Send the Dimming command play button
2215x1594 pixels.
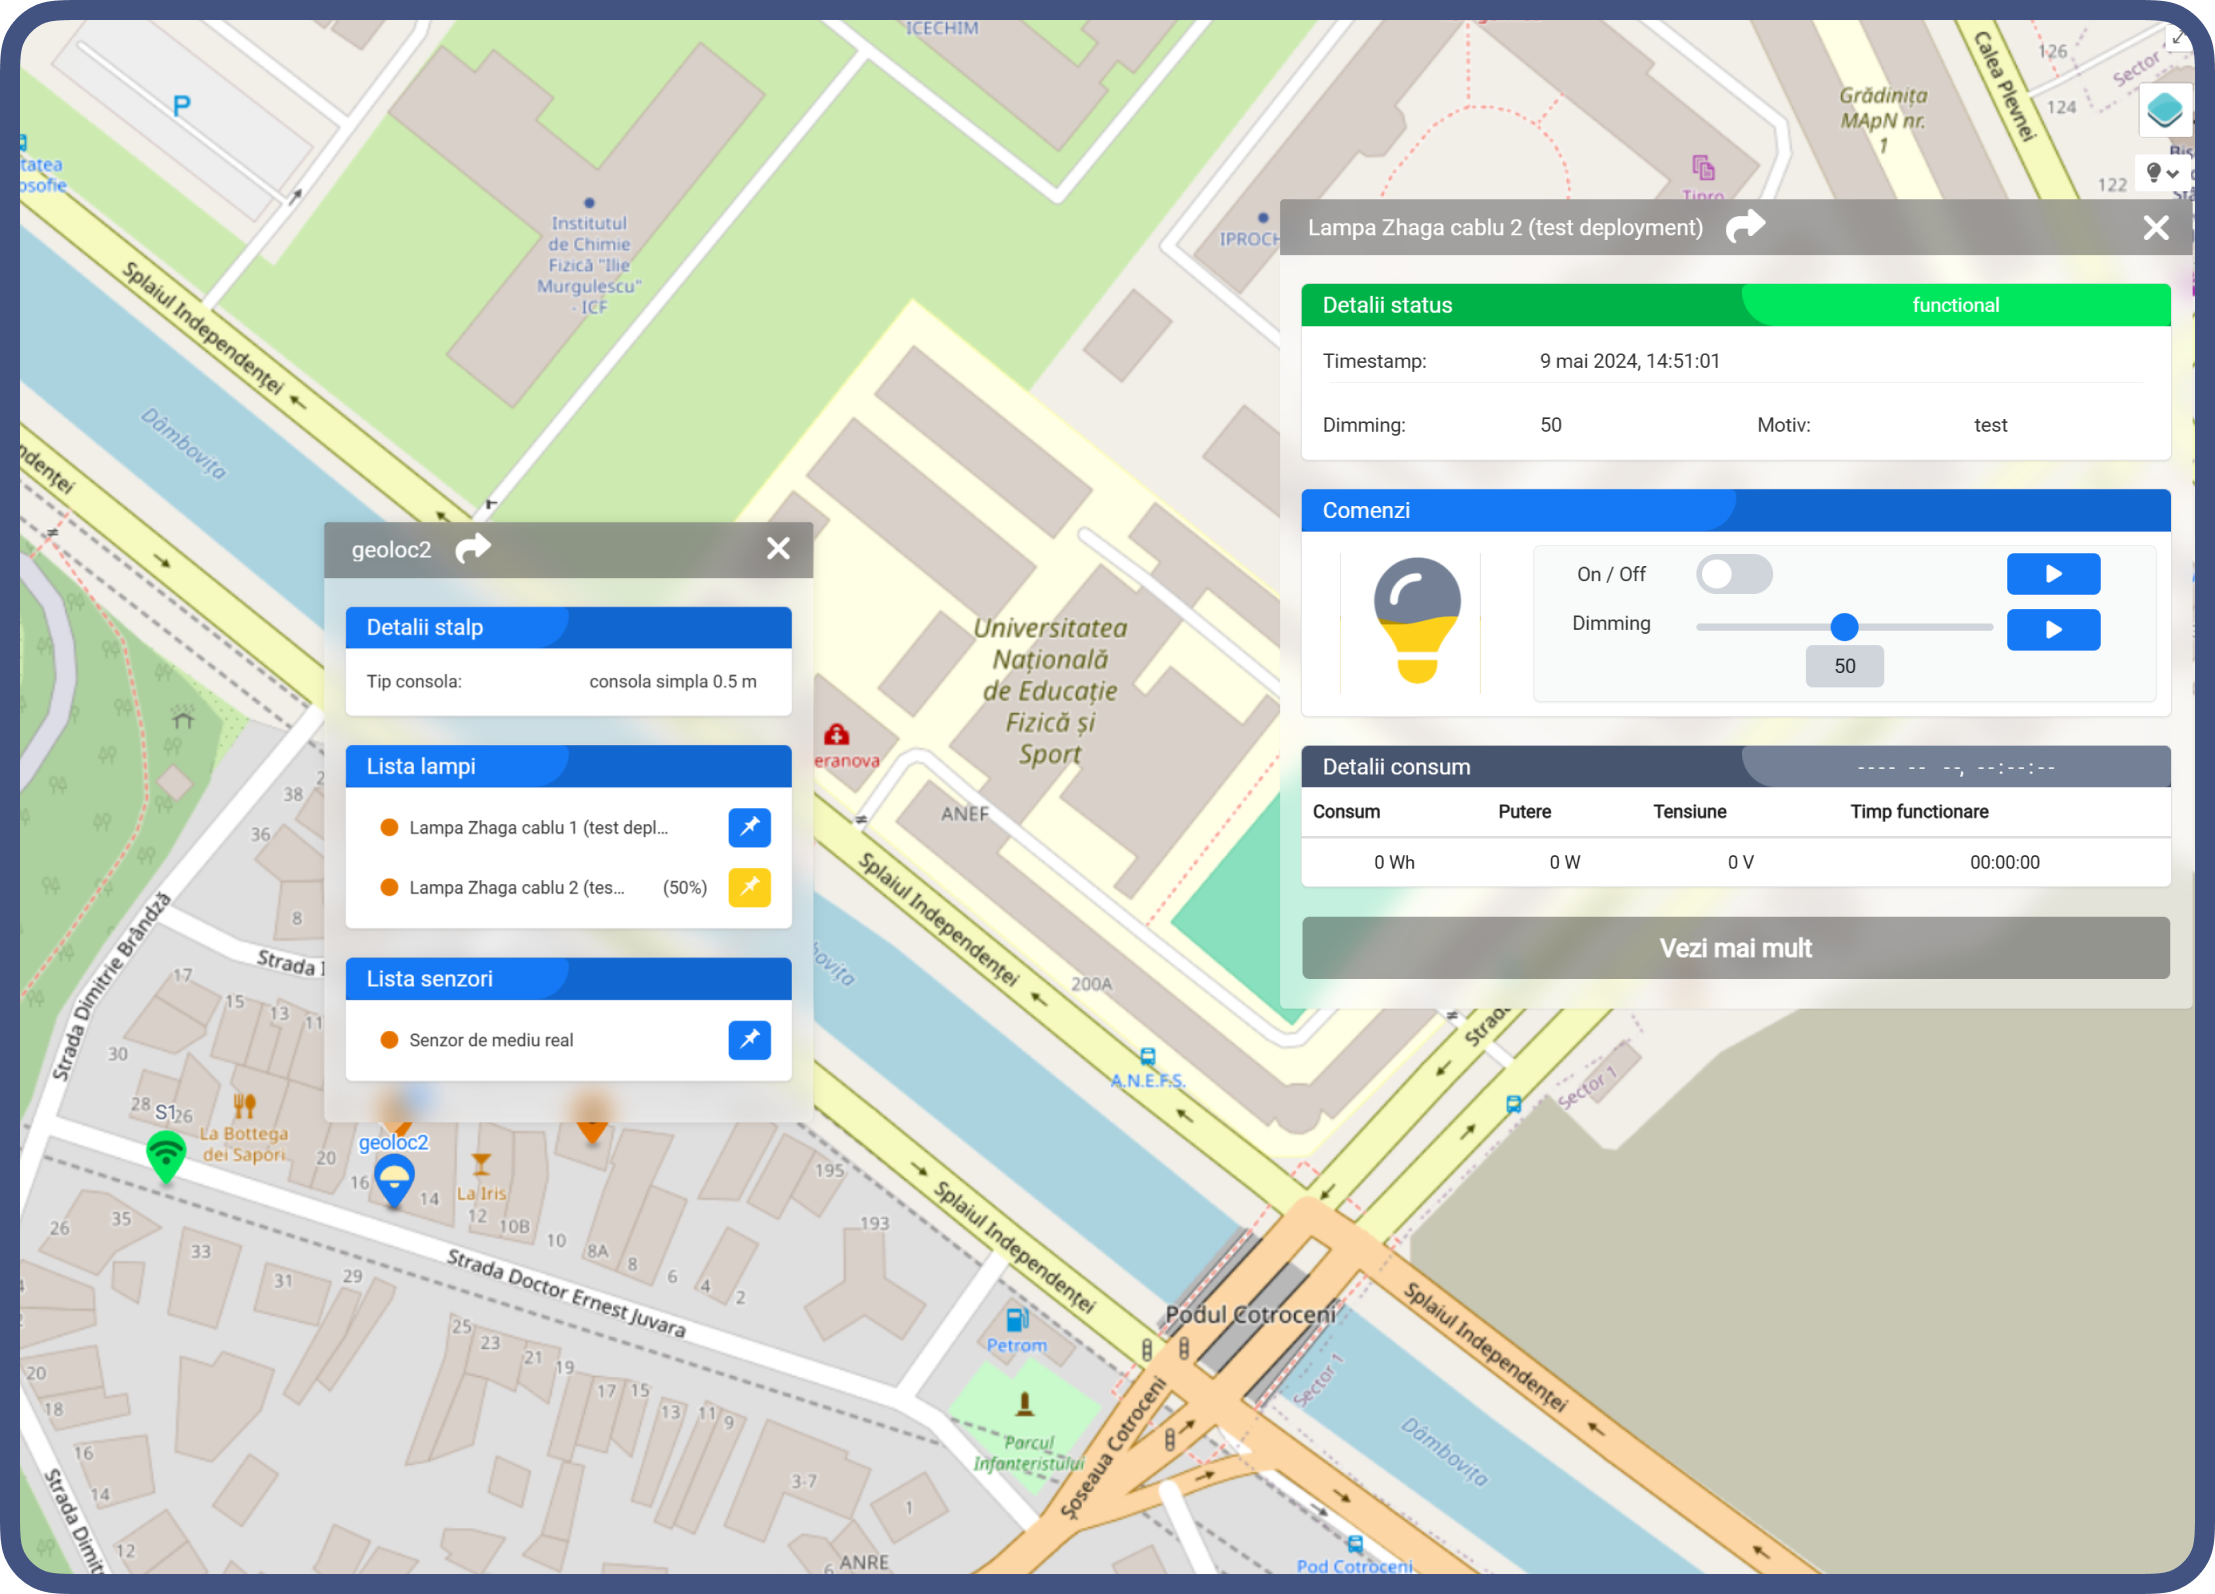click(2053, 630)
